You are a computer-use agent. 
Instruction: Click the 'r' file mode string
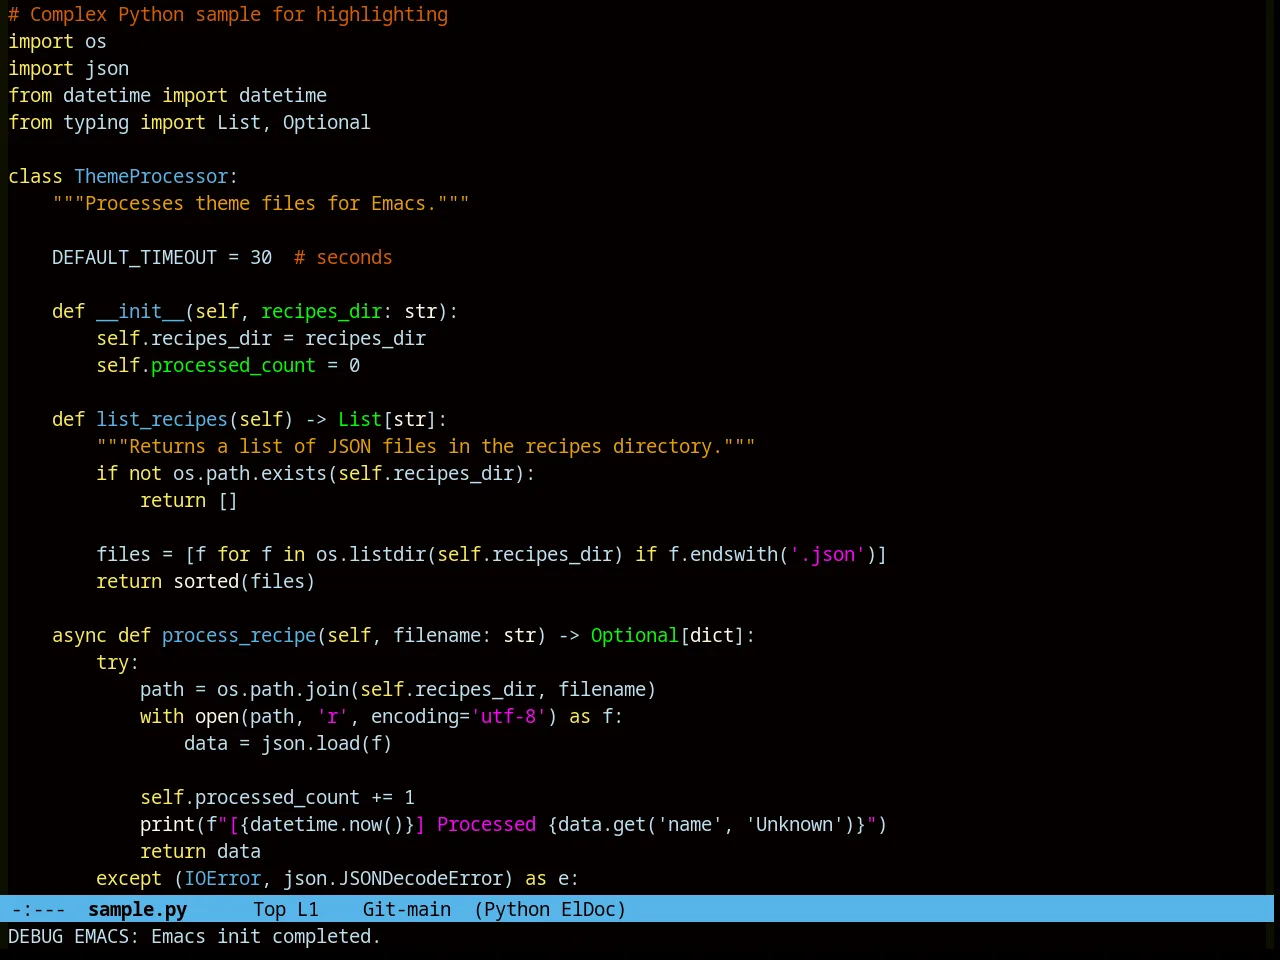(332, 716)
